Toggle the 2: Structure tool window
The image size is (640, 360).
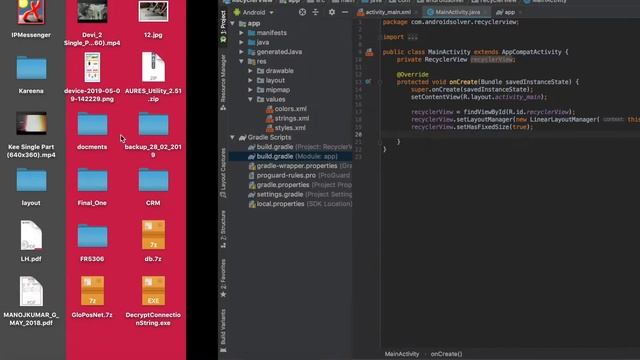[223, 229]
